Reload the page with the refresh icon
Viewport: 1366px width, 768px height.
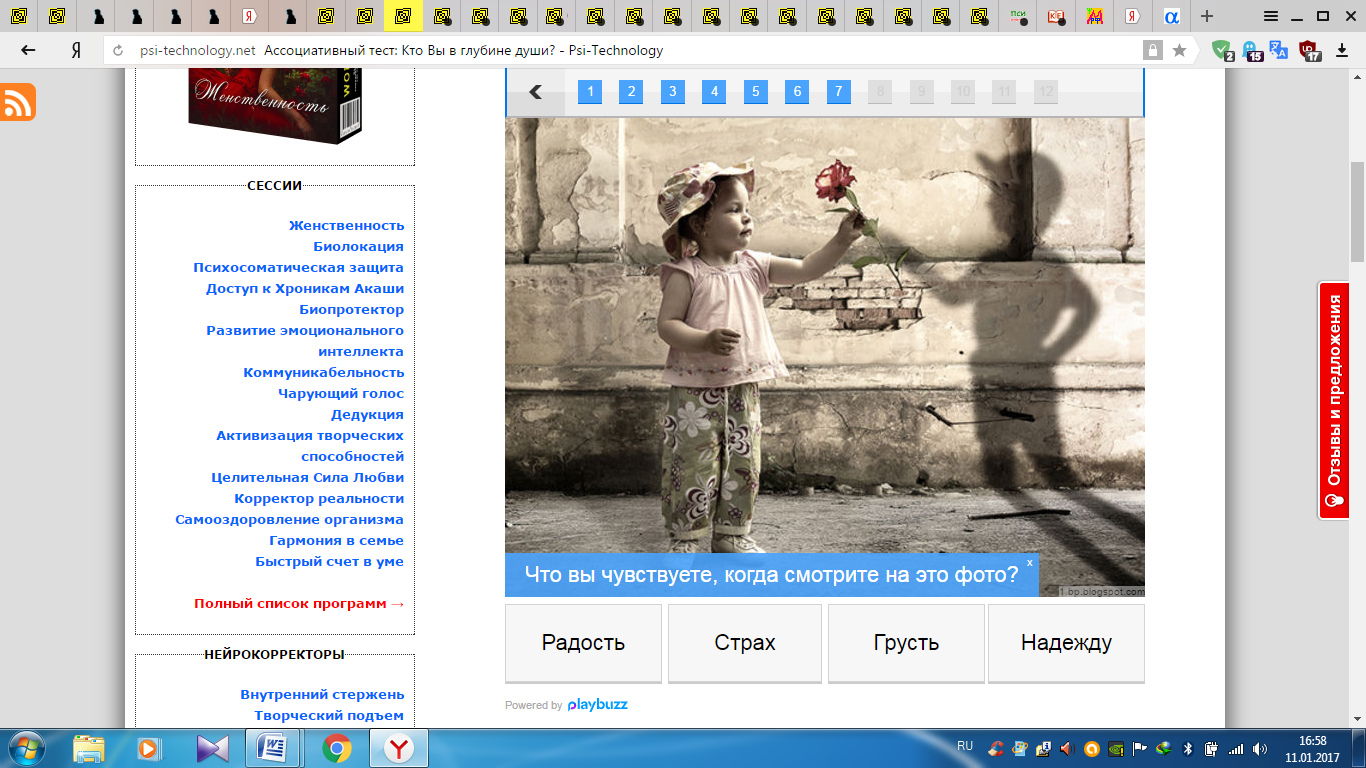[x=119, y=51]
